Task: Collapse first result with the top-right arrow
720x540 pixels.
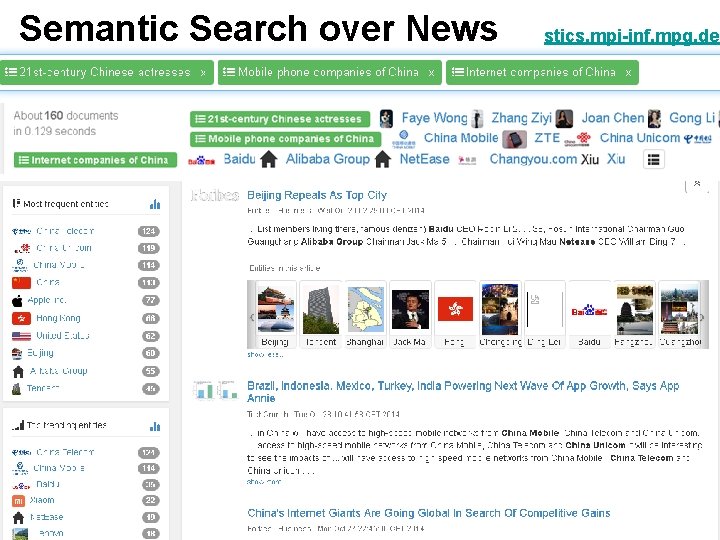Action: pos(697,185)
